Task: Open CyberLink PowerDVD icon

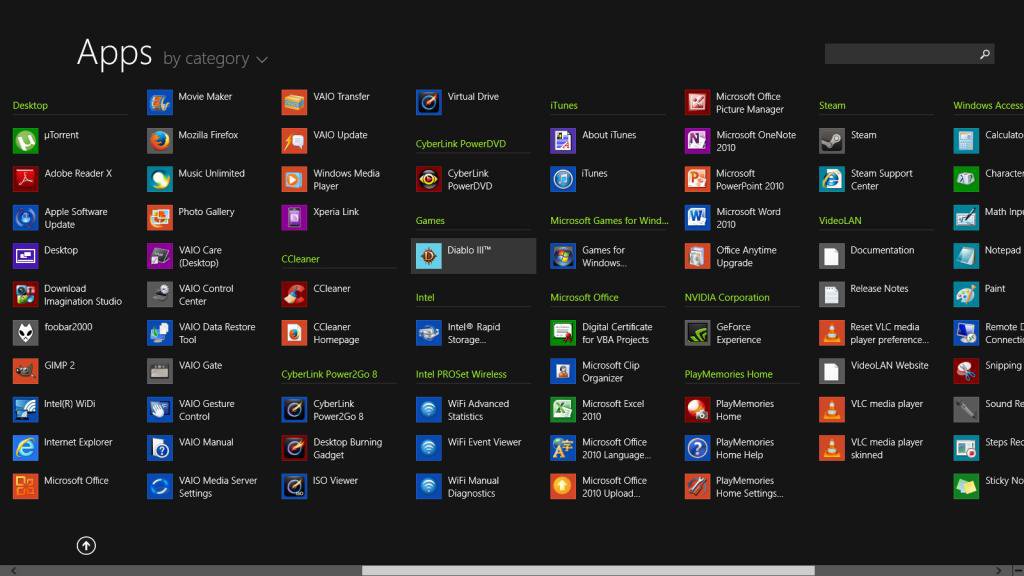Action: click(x=429, y=180)
